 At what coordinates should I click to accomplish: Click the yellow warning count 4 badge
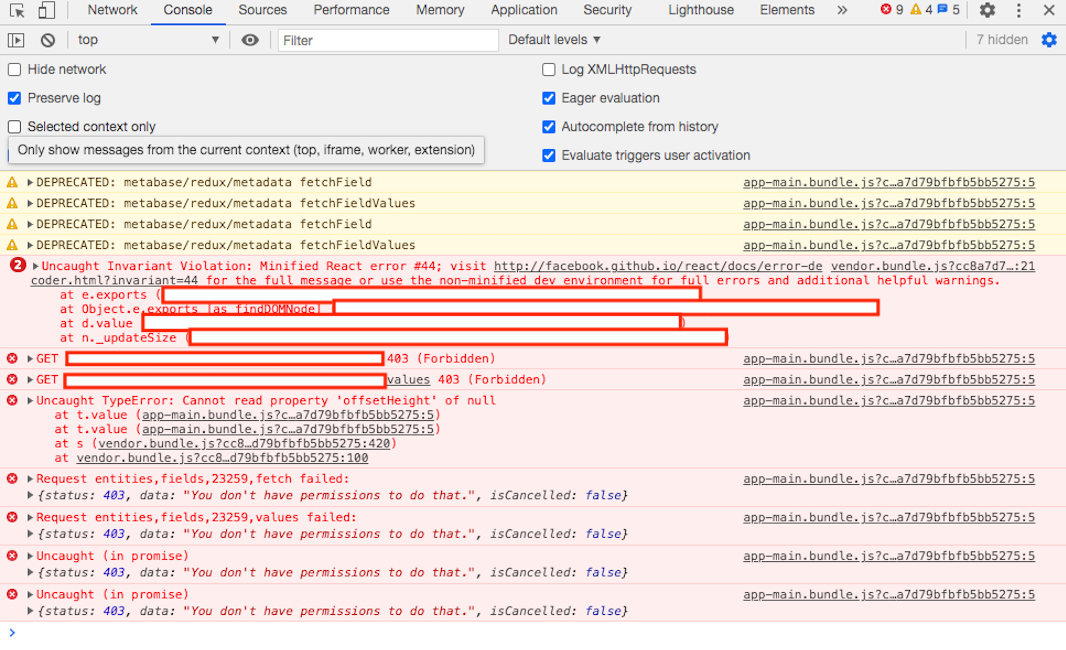pos(921,10)
